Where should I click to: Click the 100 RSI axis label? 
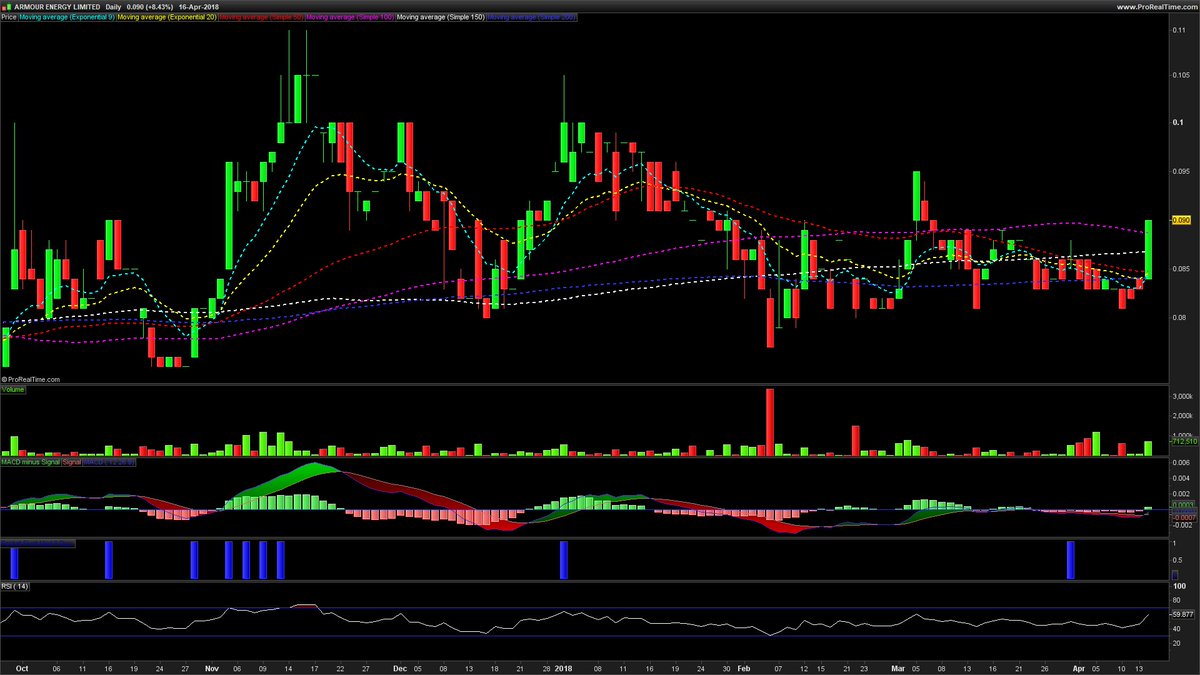[1178, 586]
